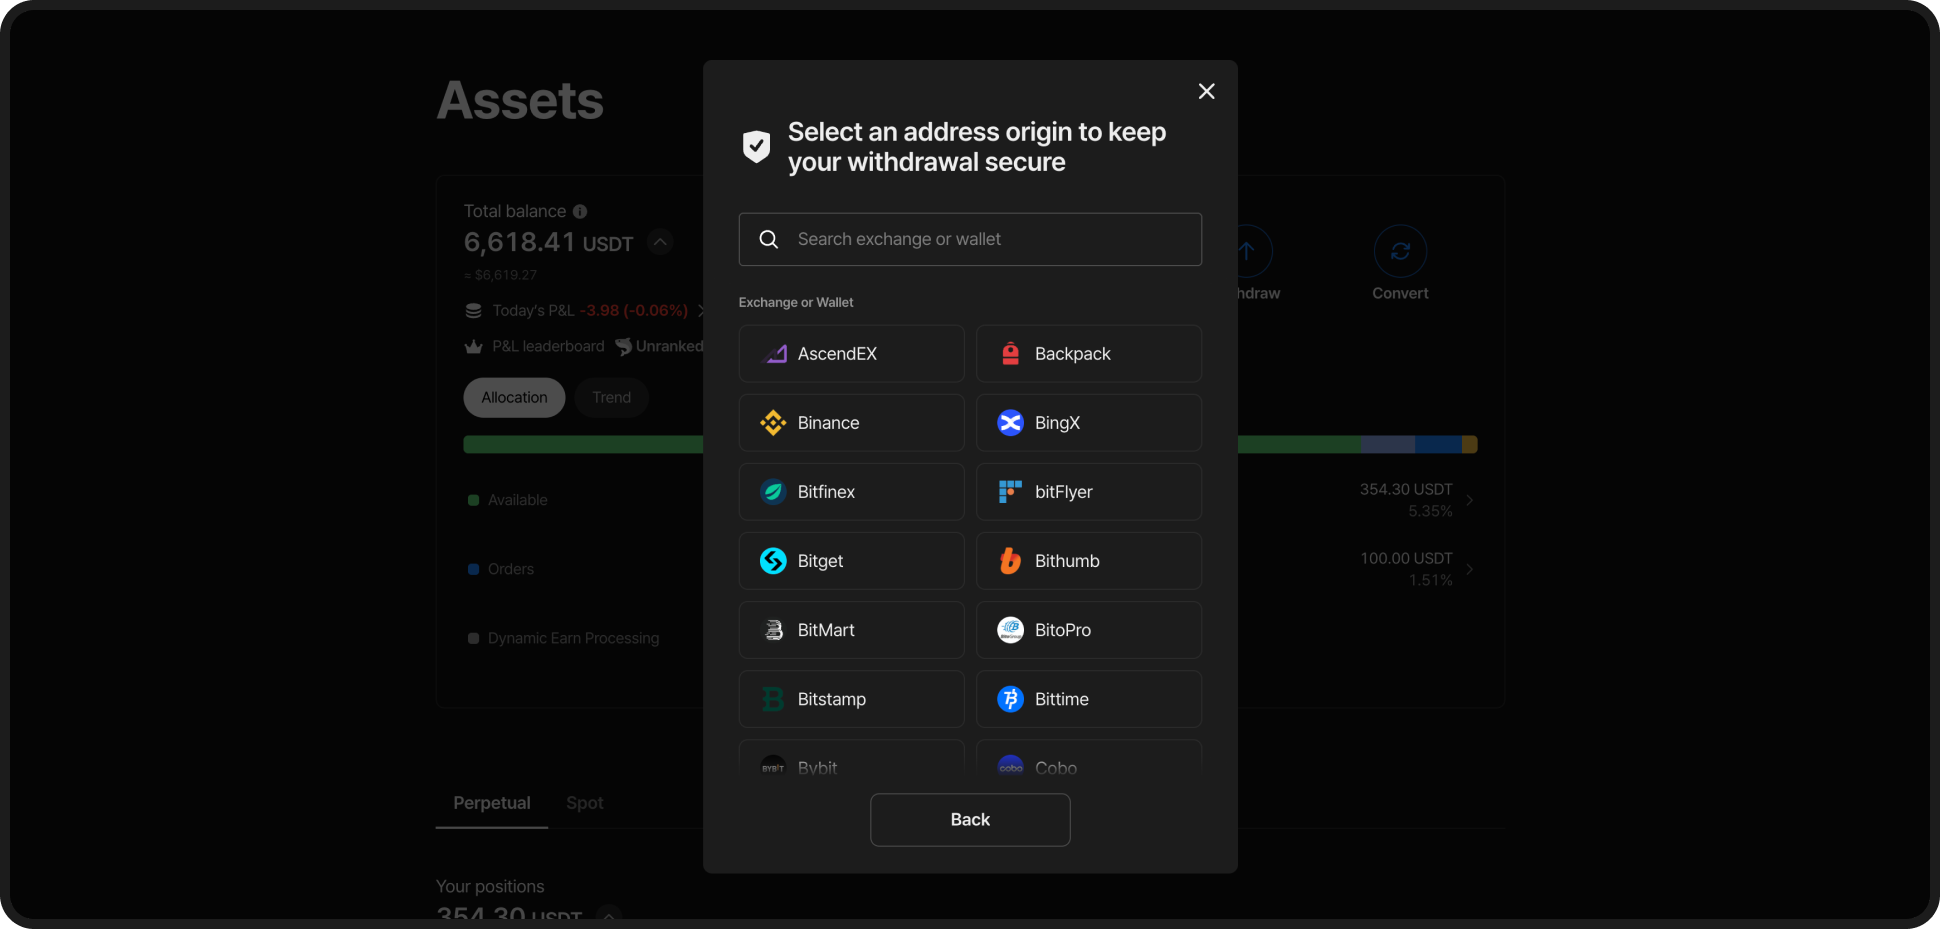The image size is (1940, 929).
Task: Click the BitMart logo icon
Action: [773, 630]
